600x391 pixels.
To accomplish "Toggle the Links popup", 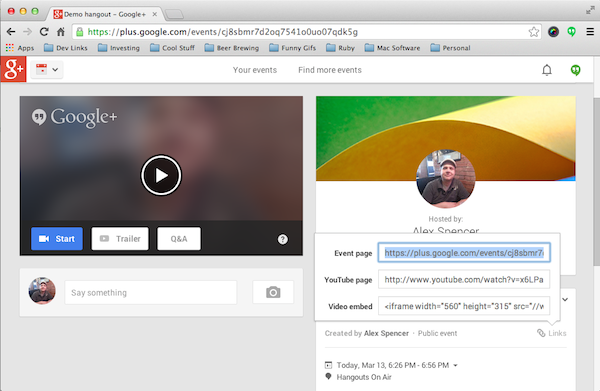I will 551,333.
